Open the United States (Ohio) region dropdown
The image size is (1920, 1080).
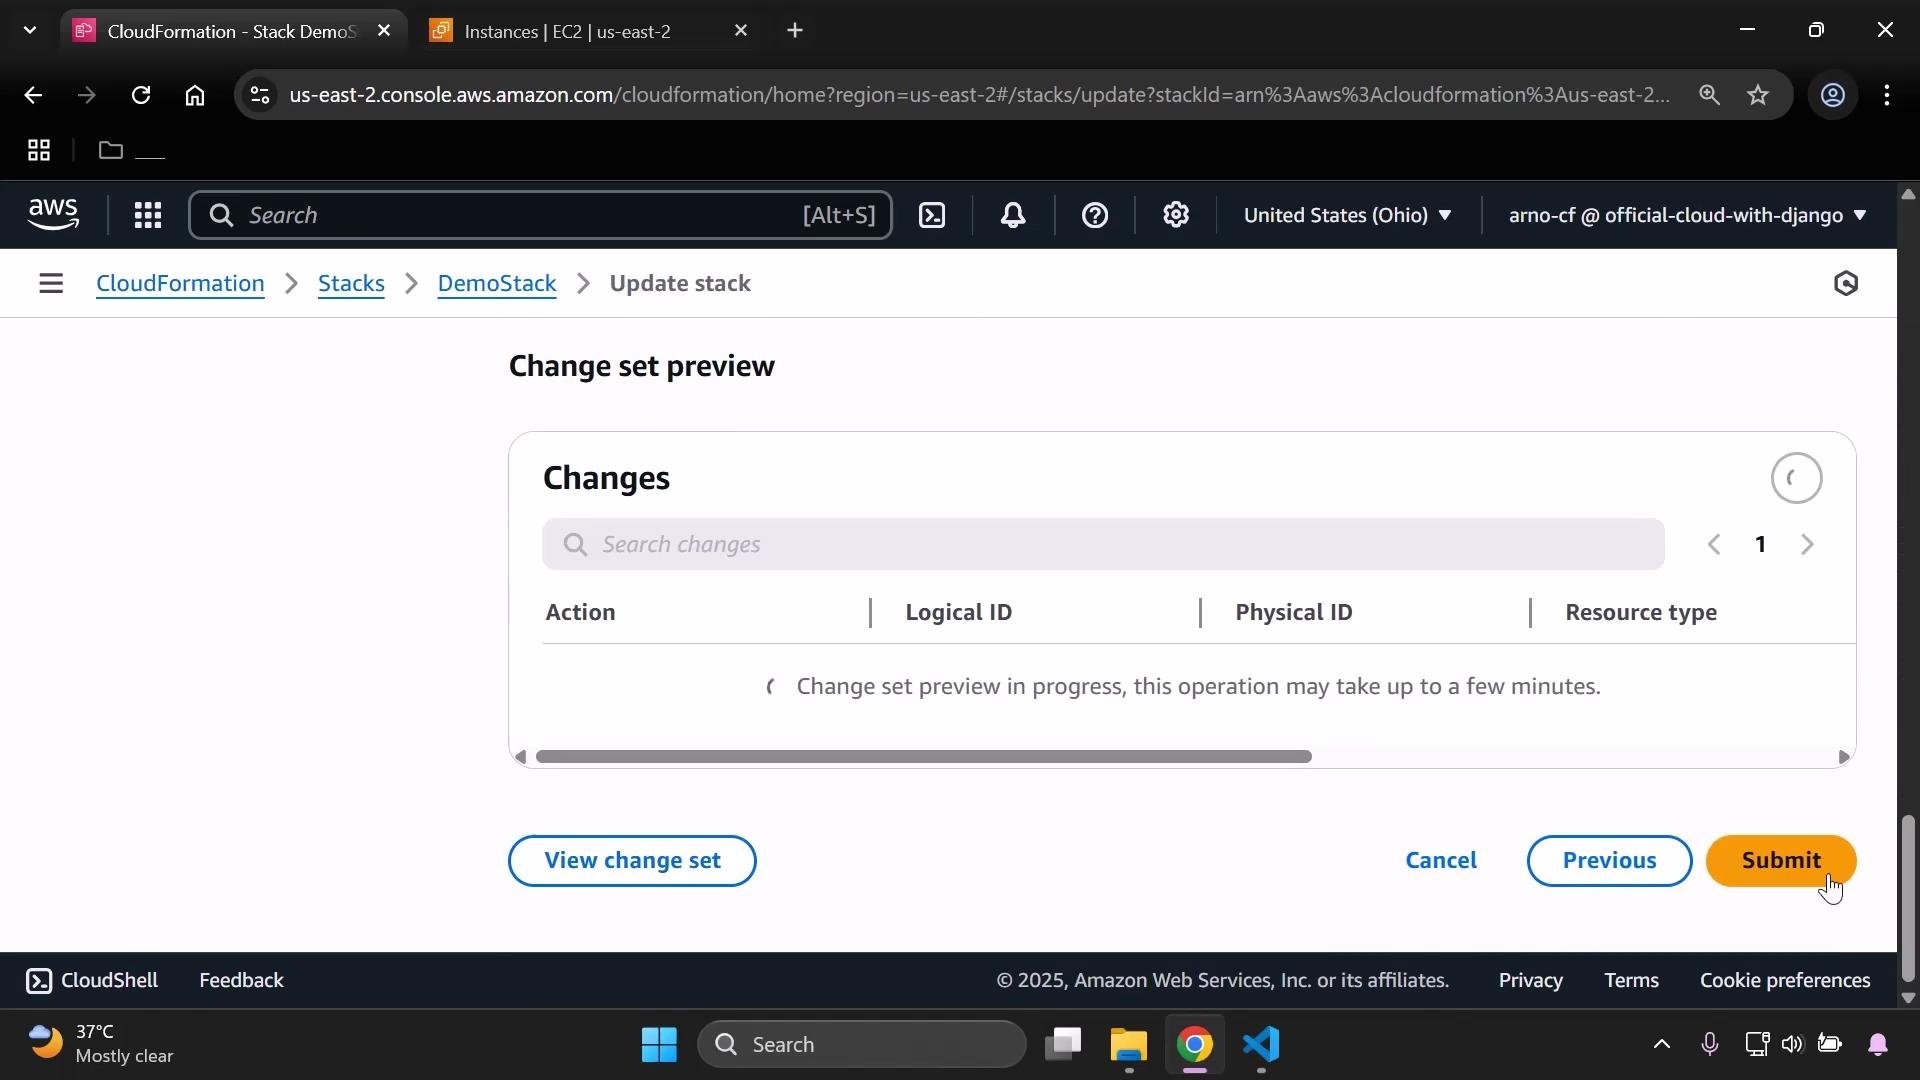(1347, 216)
